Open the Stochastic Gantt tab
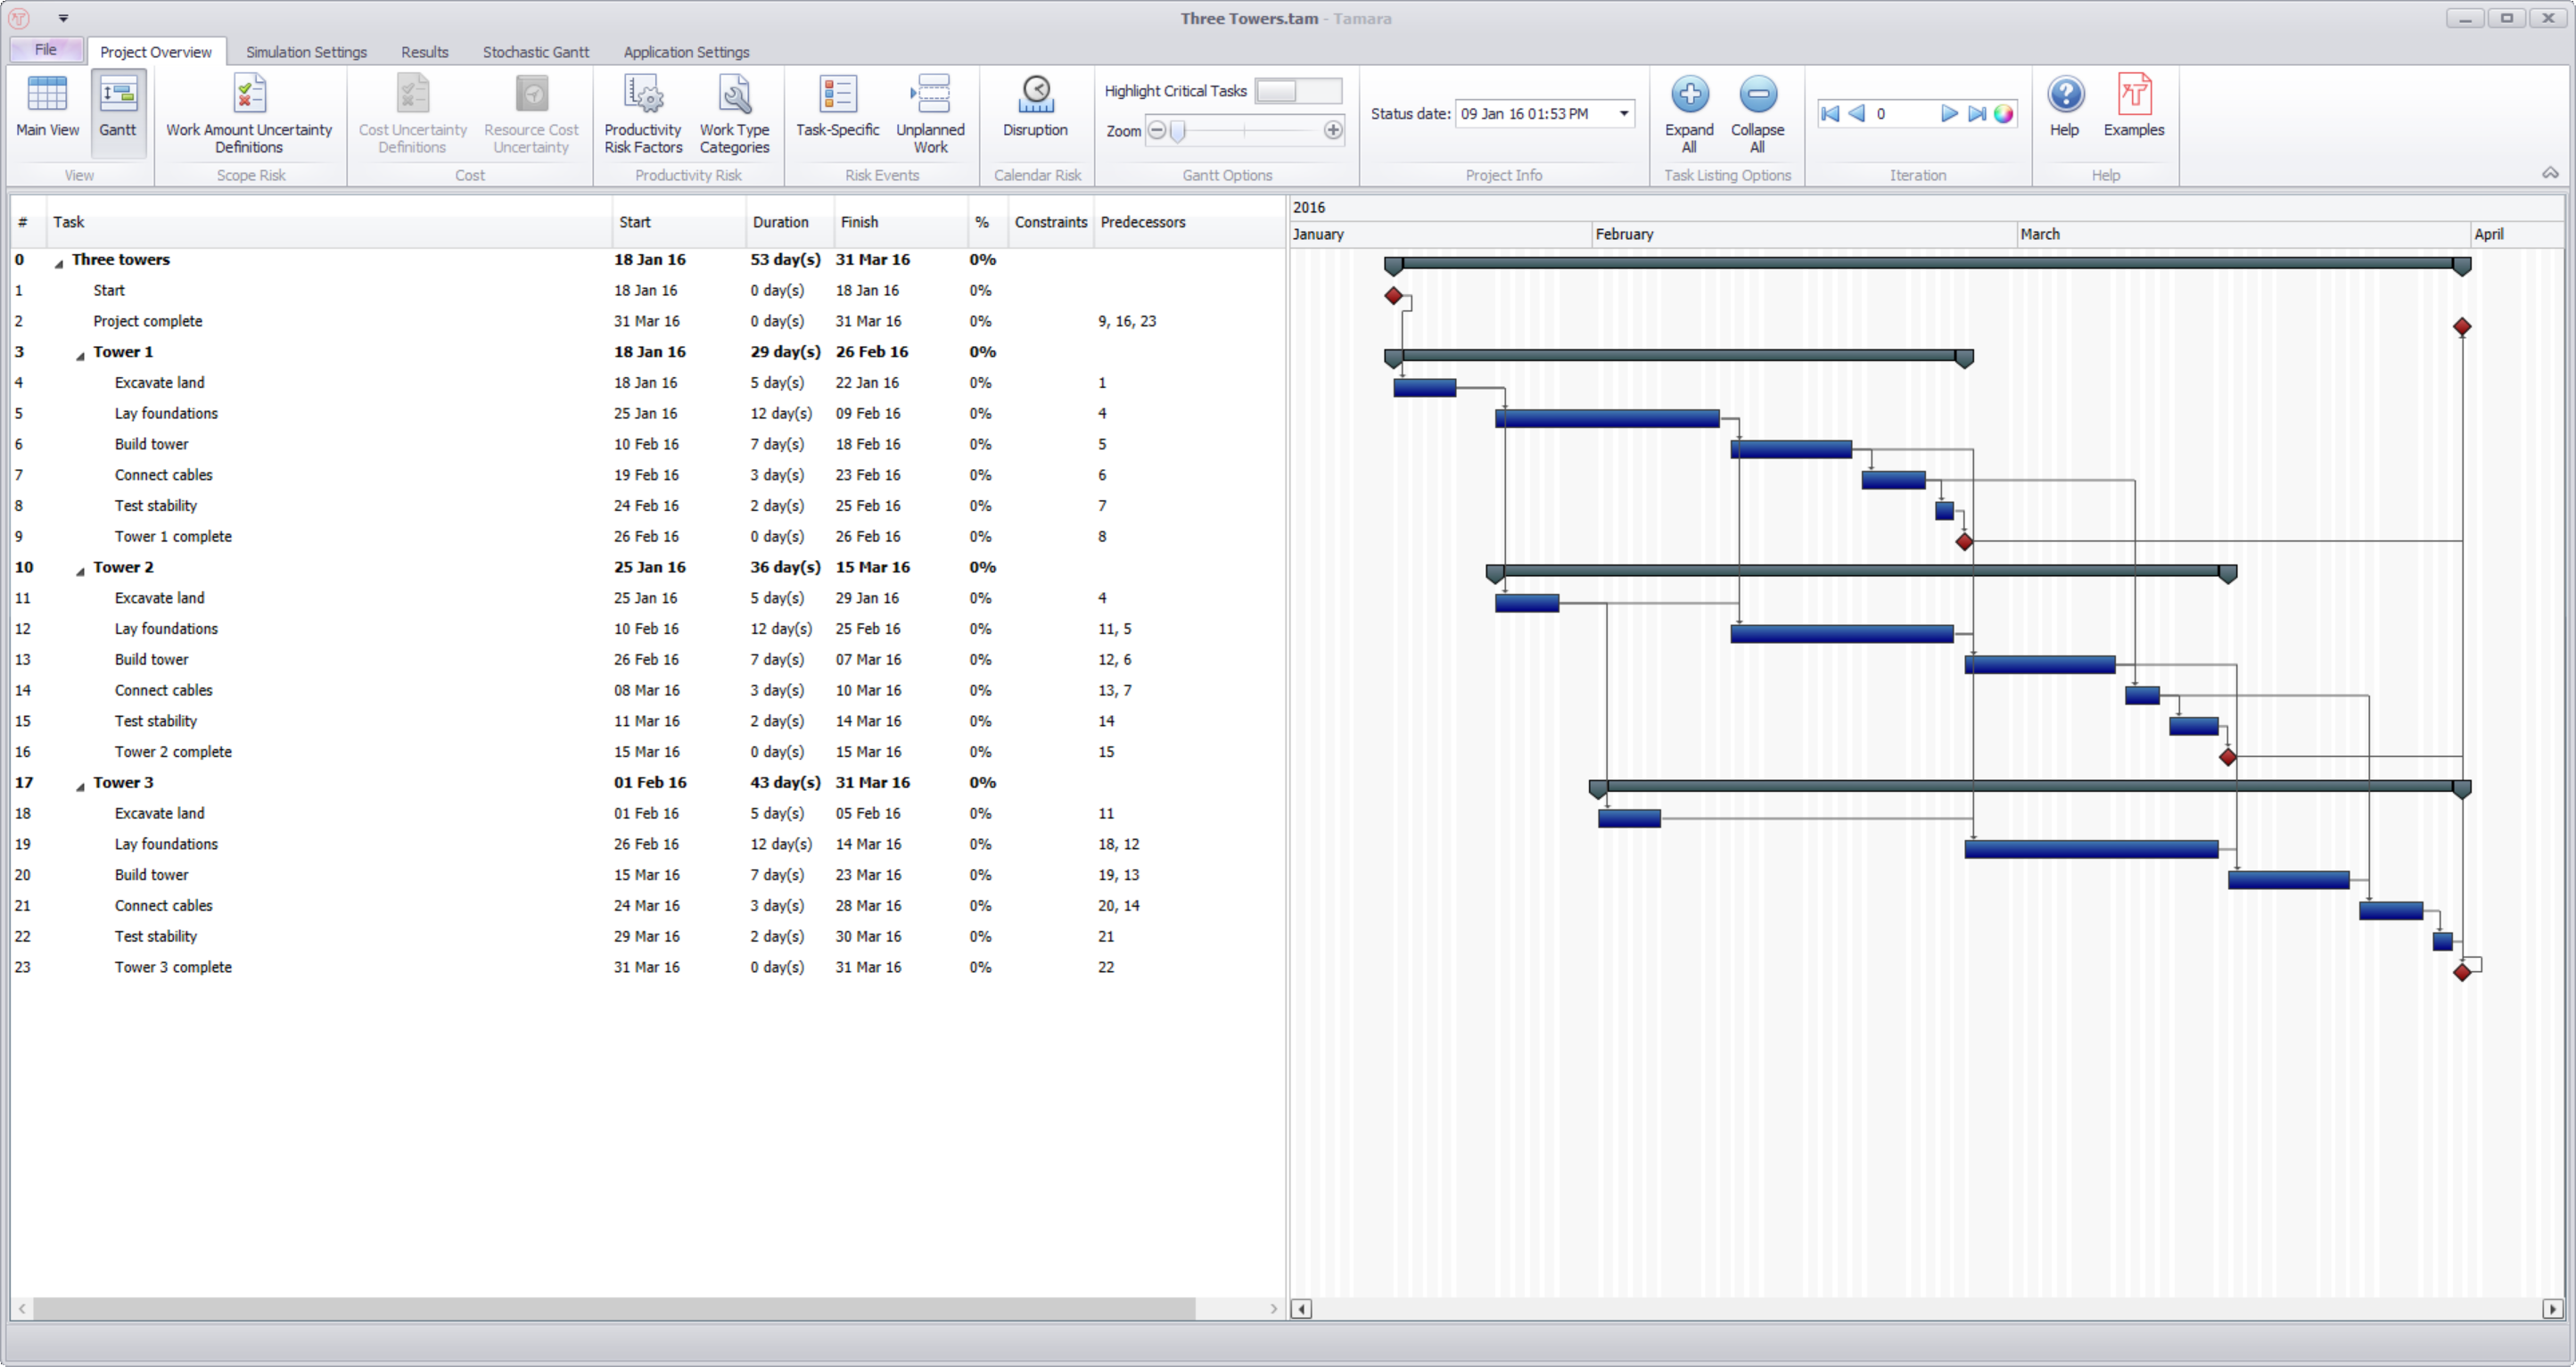Image resolution: width=2576 pixels, height=1367 pixels. coord(535,51)
